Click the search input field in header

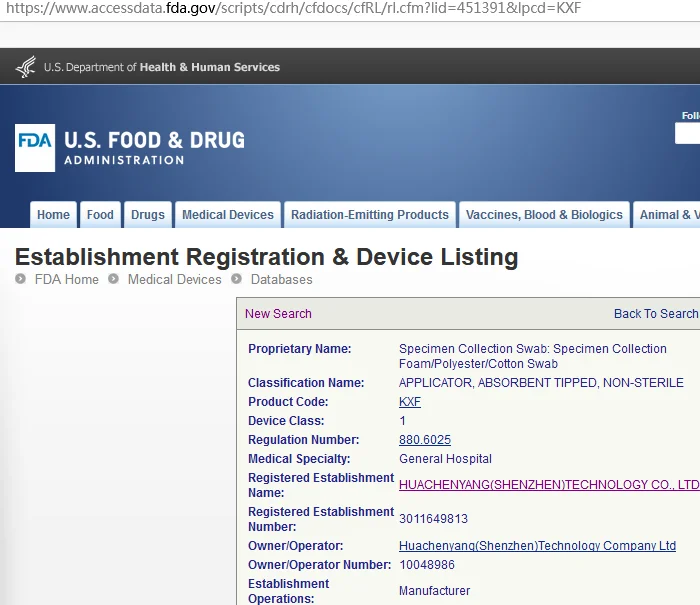[x=688, y=134]
